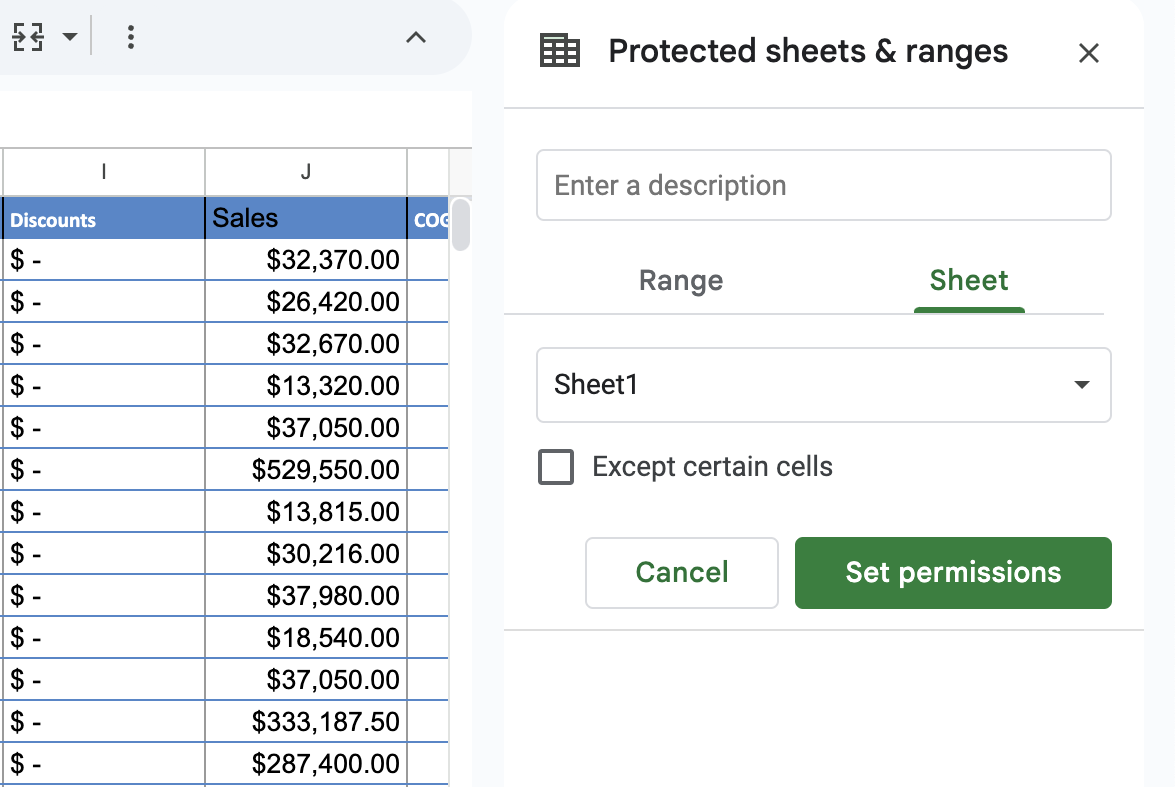The image size is (1175, 787).
Task: Open the three-dot more options menu
Action: [x=130, y=37]
